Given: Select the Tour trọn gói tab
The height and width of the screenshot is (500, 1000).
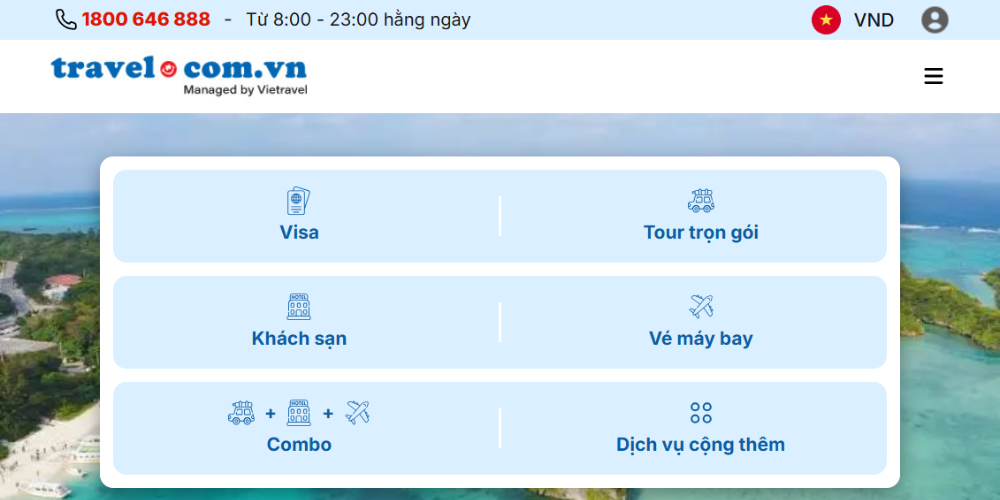Looking at the screenshot, I should coord(700,233).
